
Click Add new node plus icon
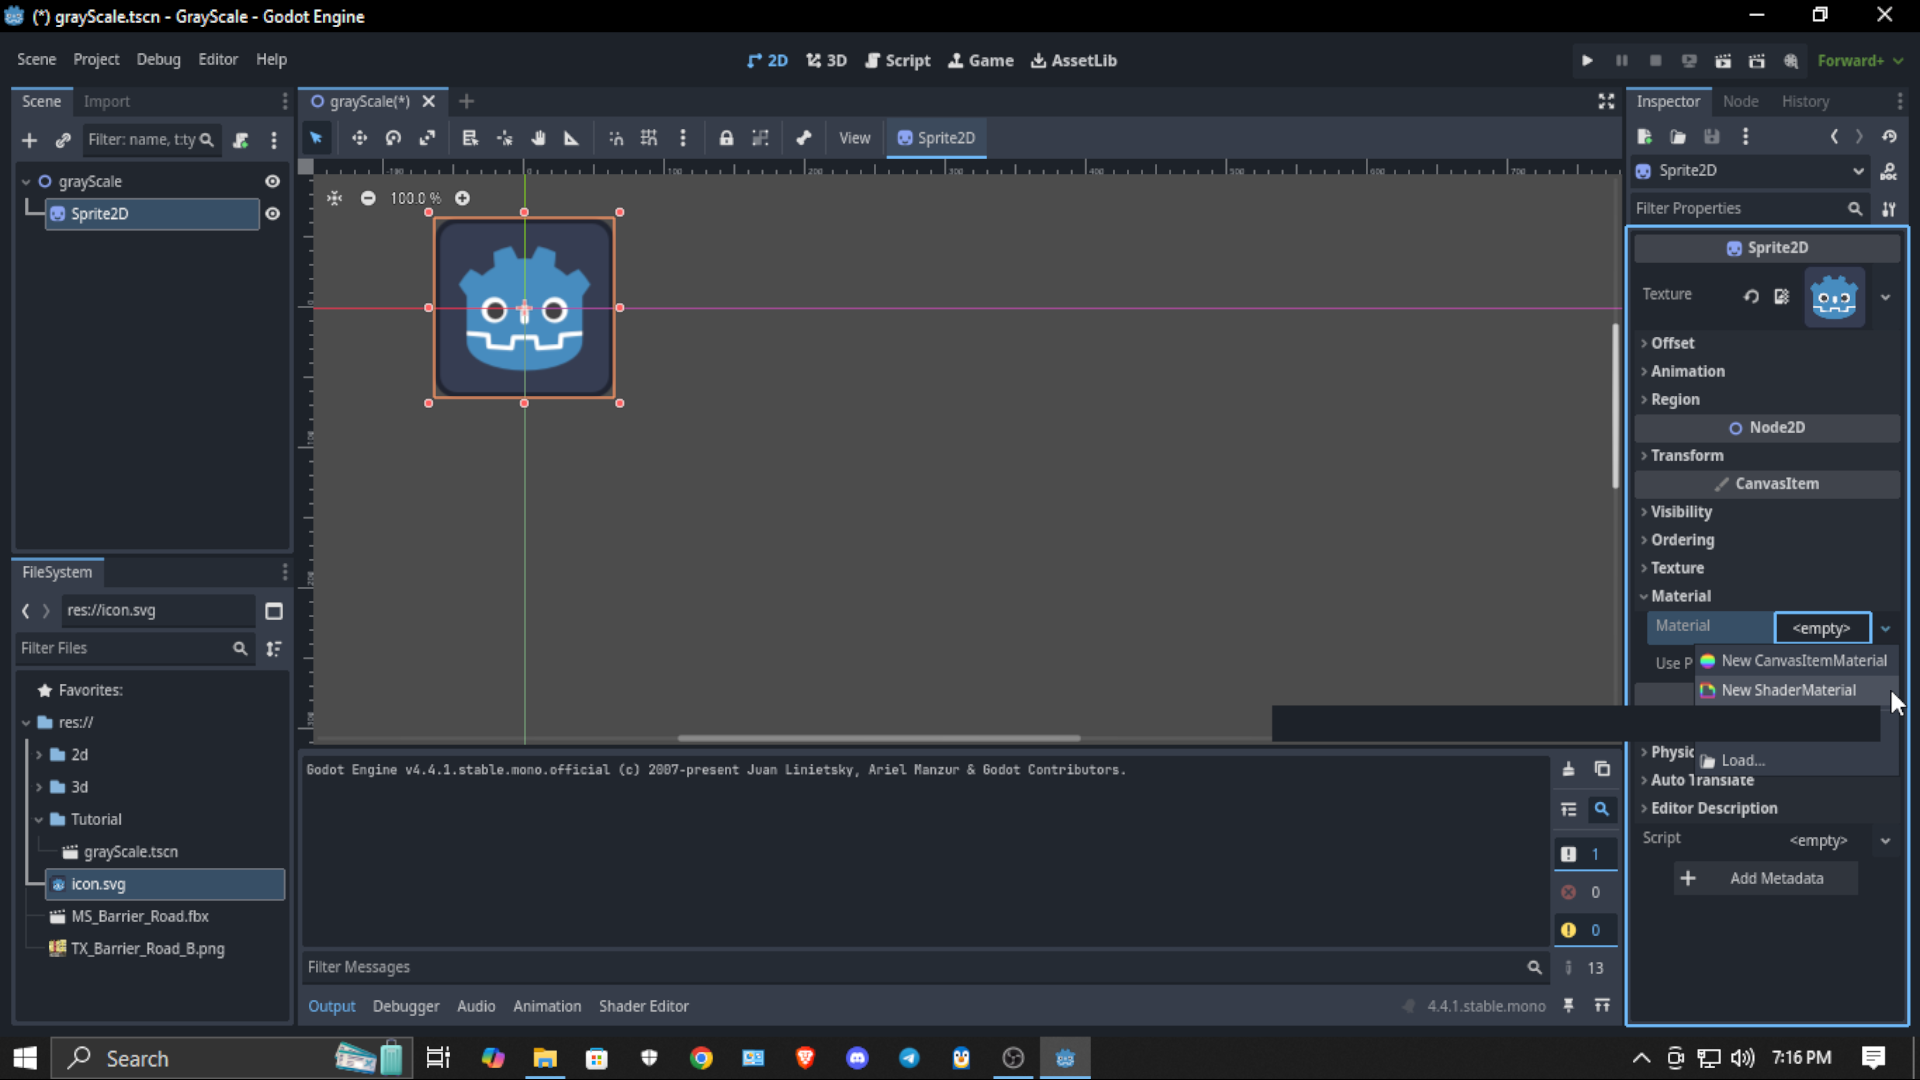[x=29, y=140]
